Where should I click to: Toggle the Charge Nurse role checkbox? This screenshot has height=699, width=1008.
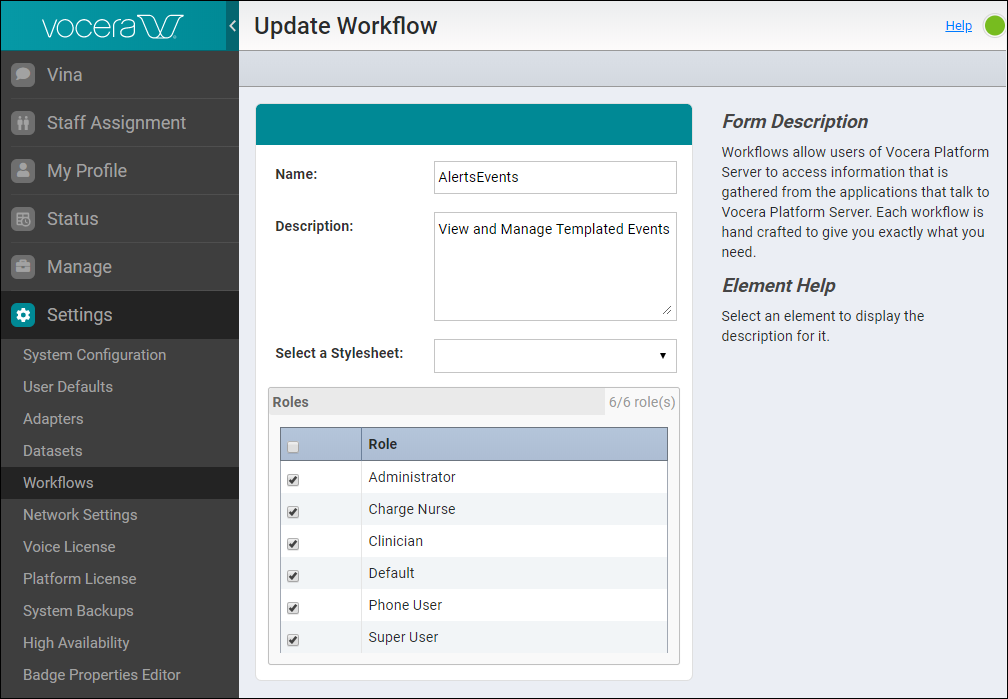(292, 512)
